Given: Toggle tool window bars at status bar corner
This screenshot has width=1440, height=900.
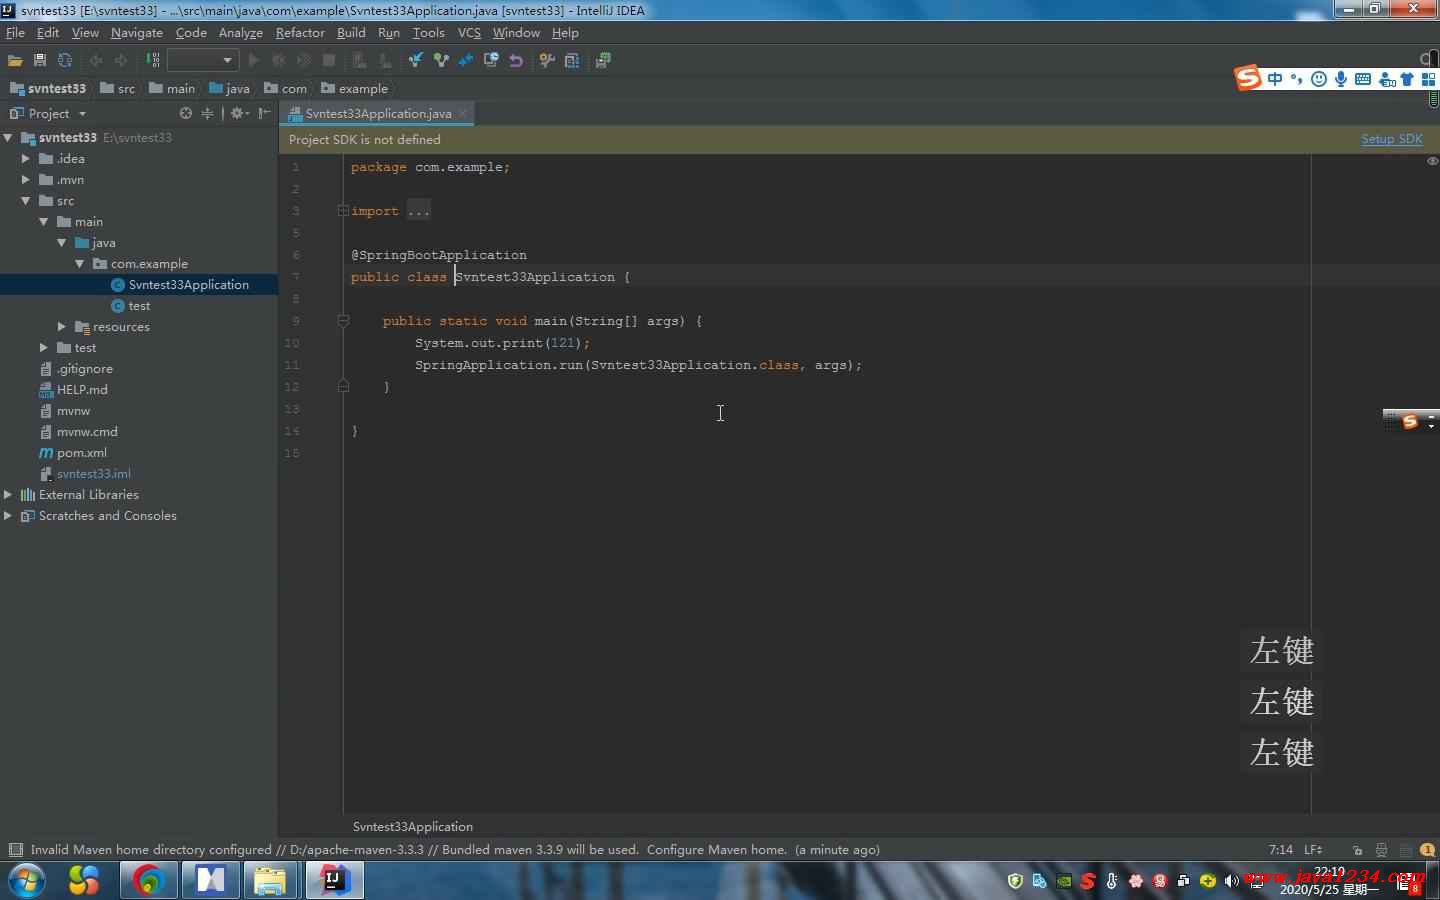Looking at the screenshot, I should point(15,850).
